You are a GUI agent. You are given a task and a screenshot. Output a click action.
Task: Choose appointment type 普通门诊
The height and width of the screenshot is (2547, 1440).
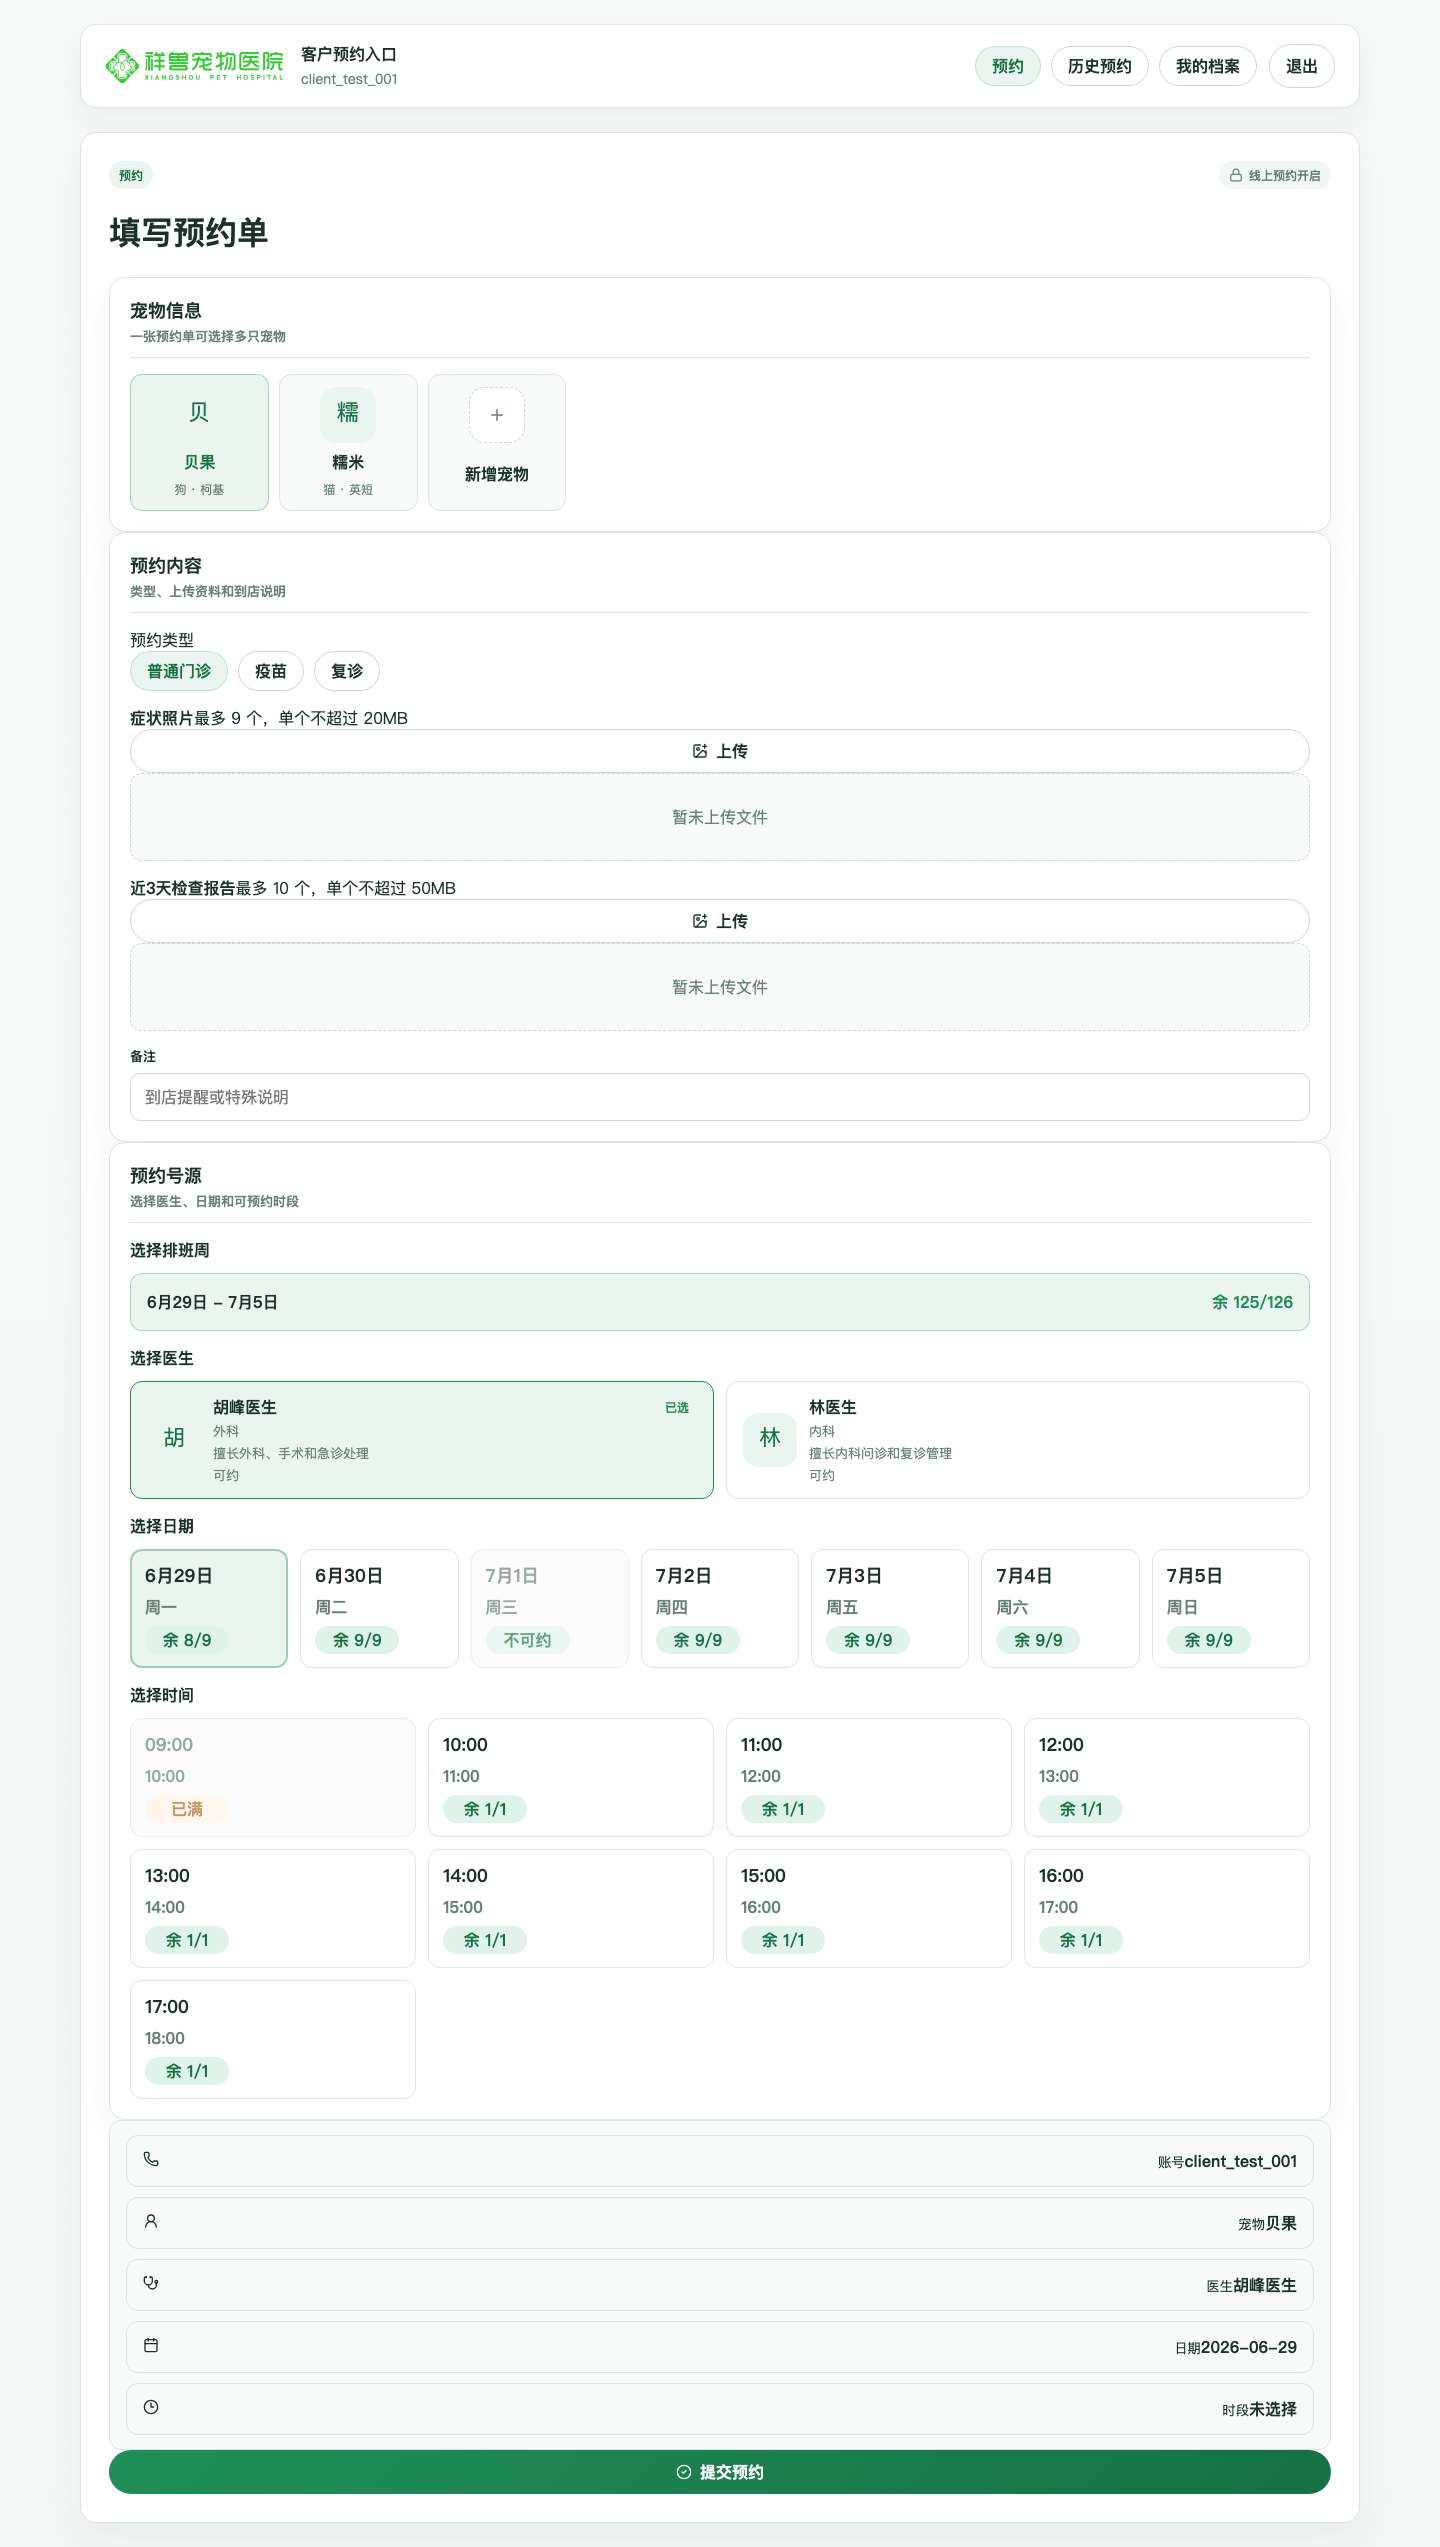coord(179,671)
